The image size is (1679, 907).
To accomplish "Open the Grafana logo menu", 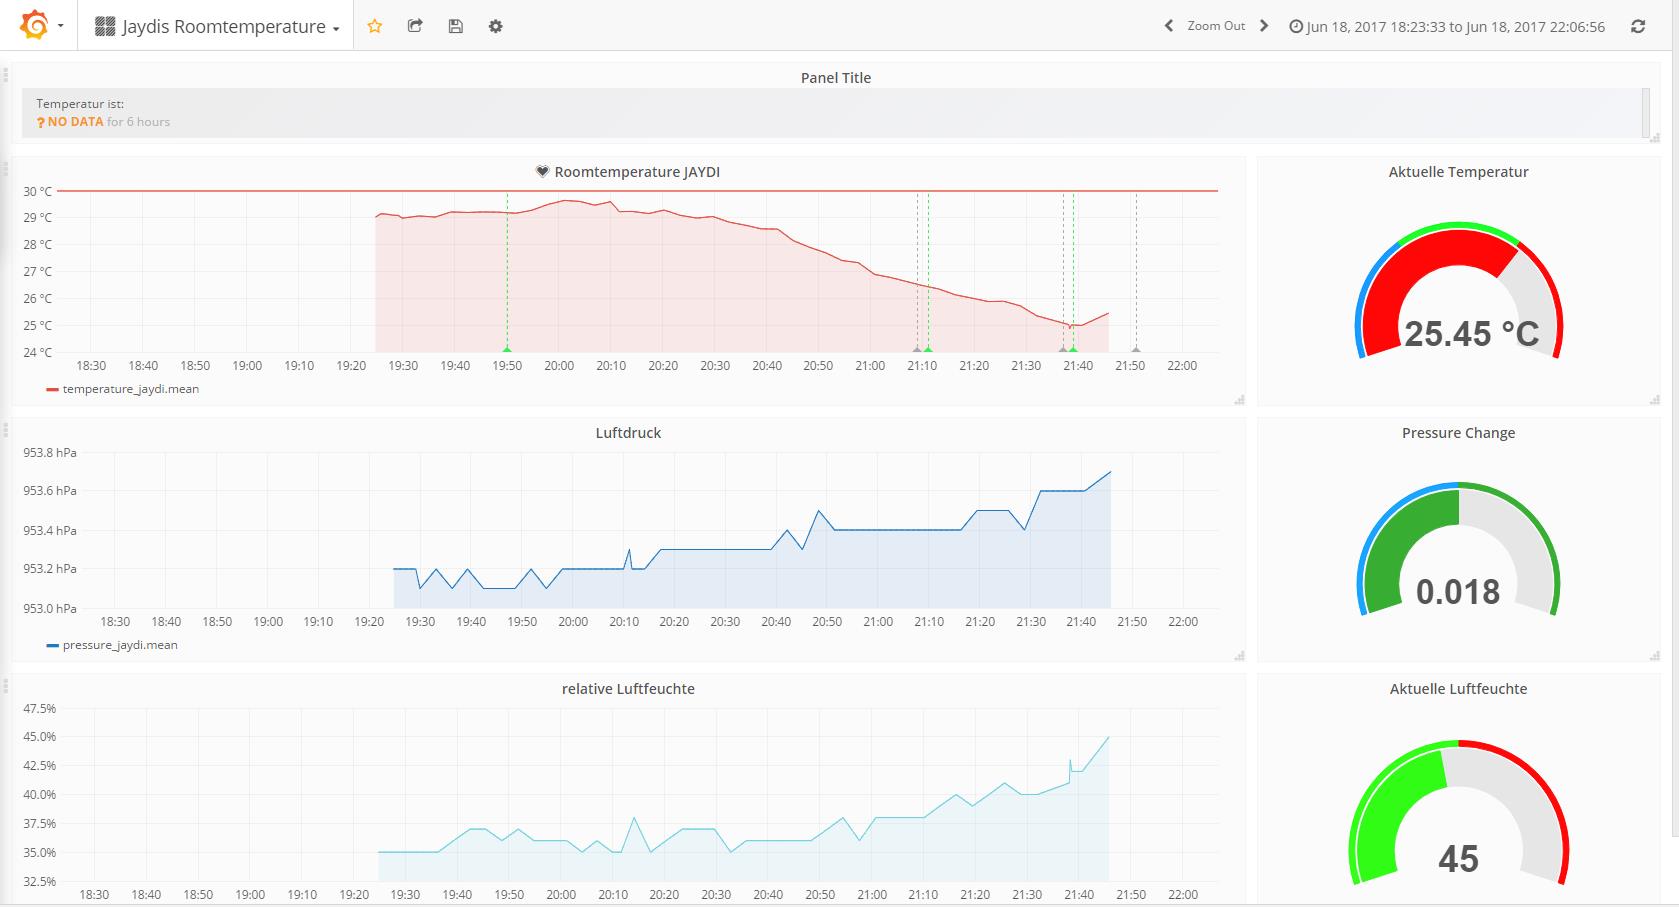I will [x=34, y=25].
